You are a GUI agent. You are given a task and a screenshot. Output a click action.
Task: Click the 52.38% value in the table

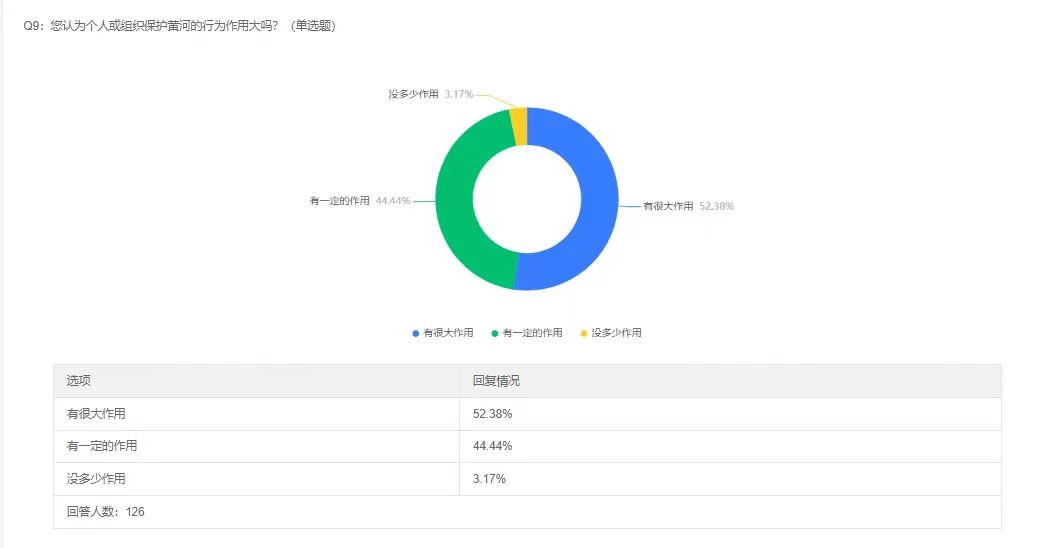point(492,414)
